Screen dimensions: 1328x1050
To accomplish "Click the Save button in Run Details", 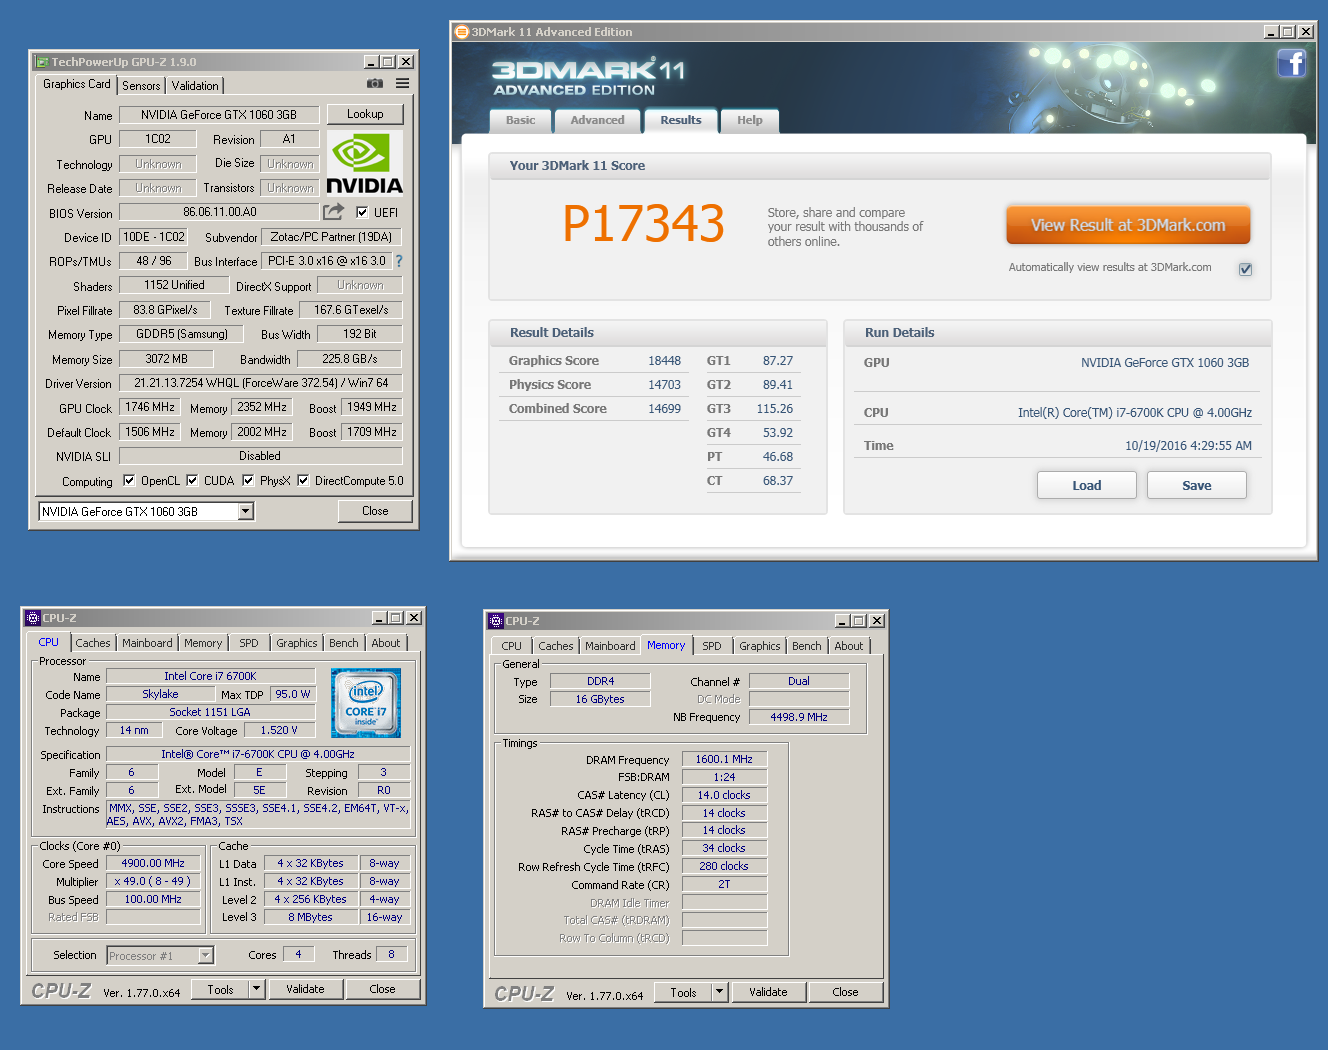I will coord(1197,485).
